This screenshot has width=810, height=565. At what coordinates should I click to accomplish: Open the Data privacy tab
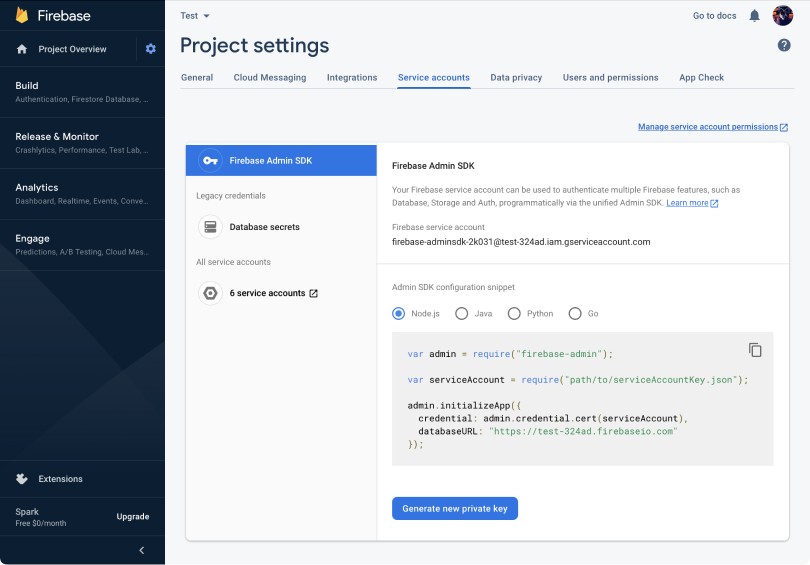coord(516,77)
